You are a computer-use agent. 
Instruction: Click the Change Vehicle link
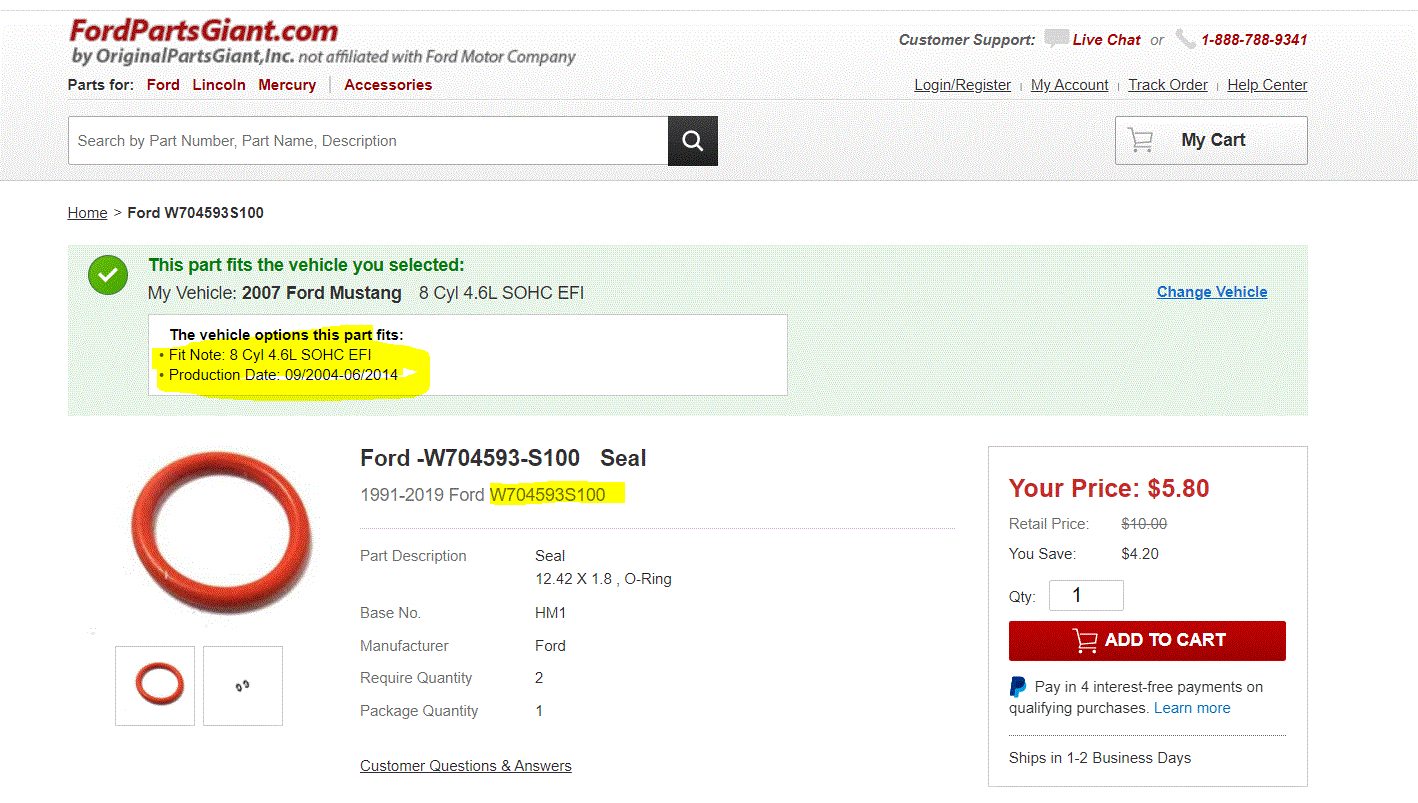pyautogui.click(x=1212, y=292)
